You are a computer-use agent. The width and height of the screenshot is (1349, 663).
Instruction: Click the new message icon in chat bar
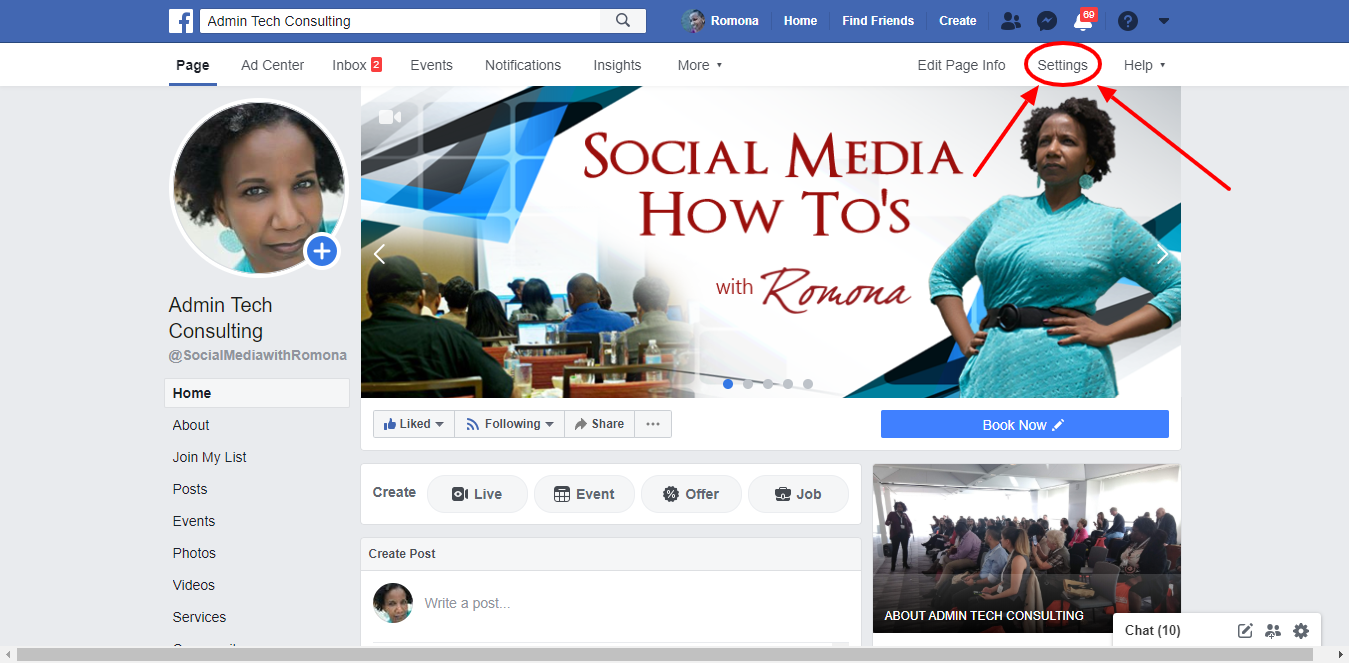point(1245,630)
